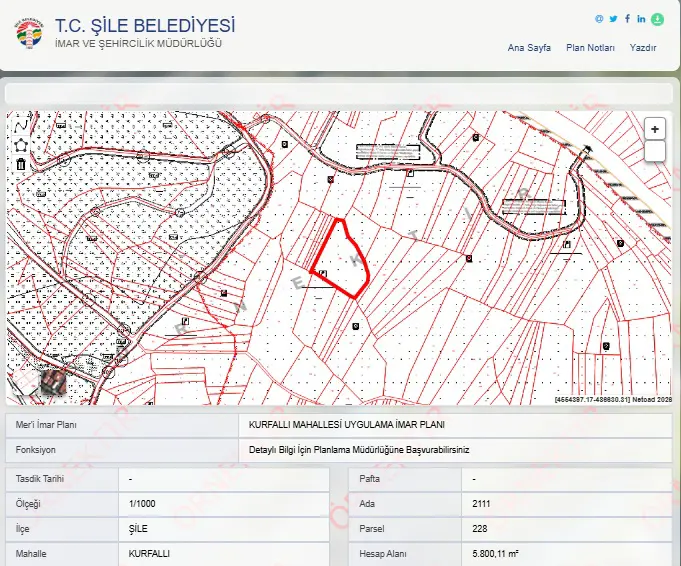The width and height of the screenshot is (681, 566).
Task: Click the trash icon to delete drawings
Action: (21, 164)
